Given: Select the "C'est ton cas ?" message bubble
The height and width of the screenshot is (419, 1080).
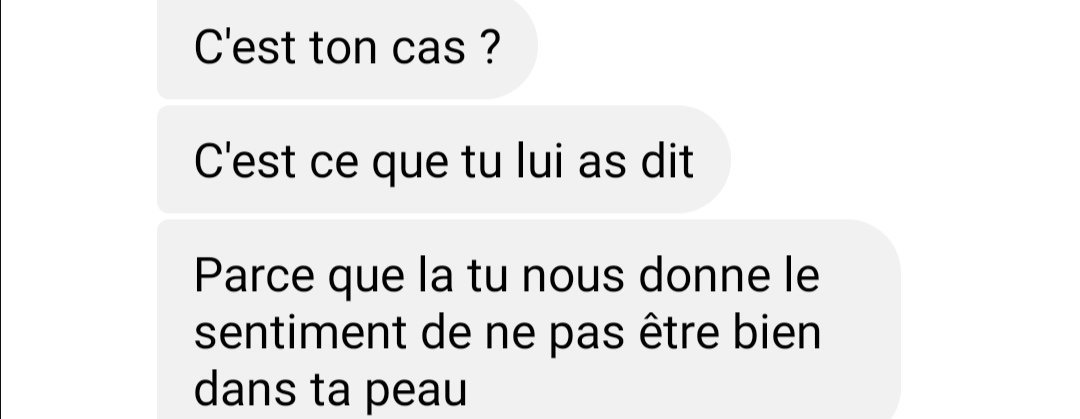Looking at the screenshot, I should (347, 49).
